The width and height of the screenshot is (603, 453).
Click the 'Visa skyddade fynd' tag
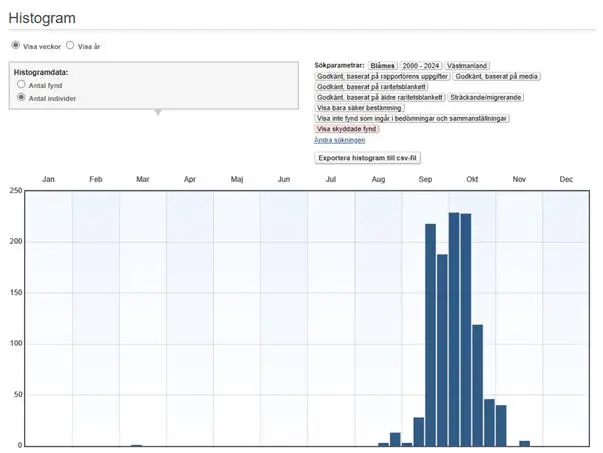(347, 129)
